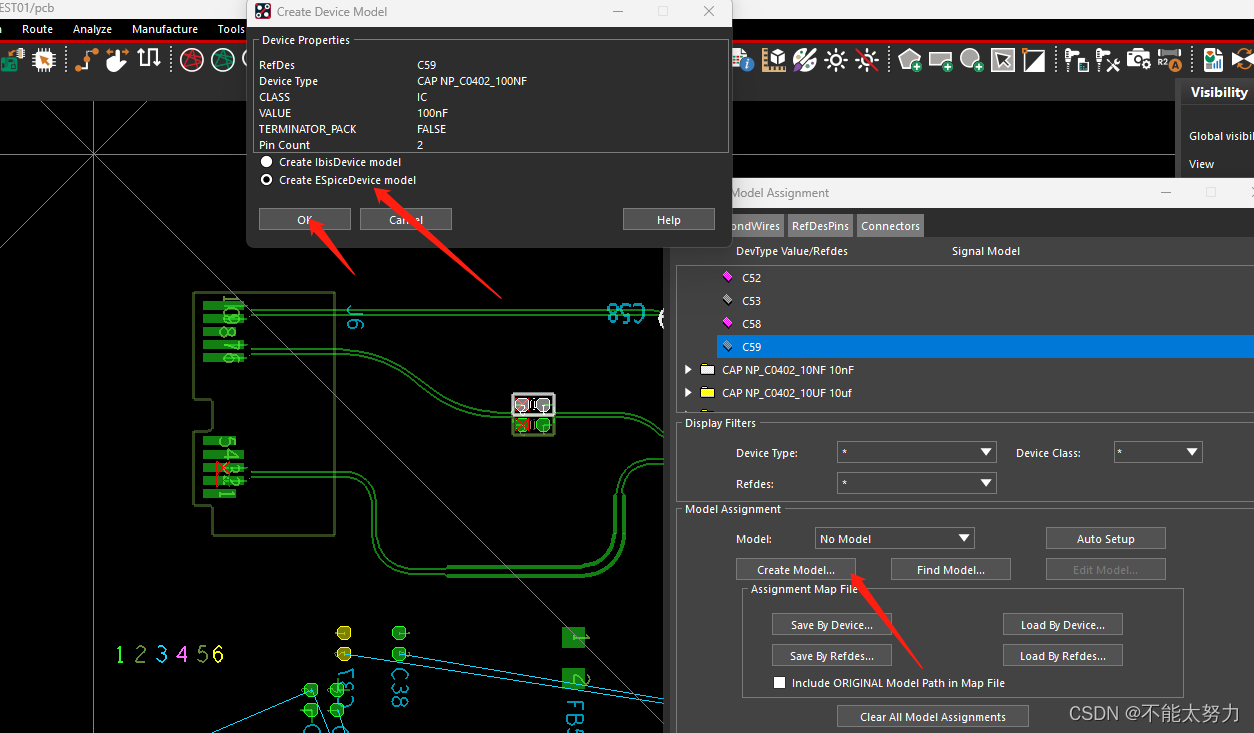The width and height of the screenshot is (1254, 733).
Task: Click the add polygon shape icon
Action: (x=909, y=60)
